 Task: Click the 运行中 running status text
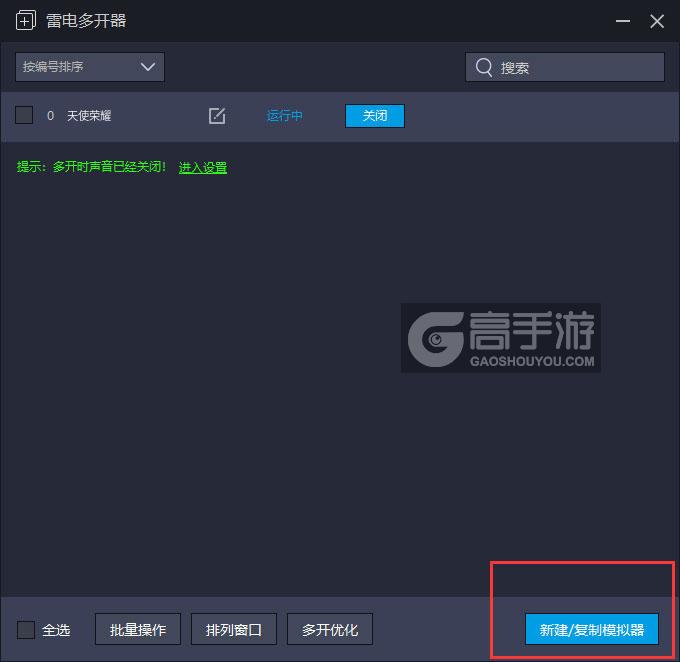pos(284,116)
